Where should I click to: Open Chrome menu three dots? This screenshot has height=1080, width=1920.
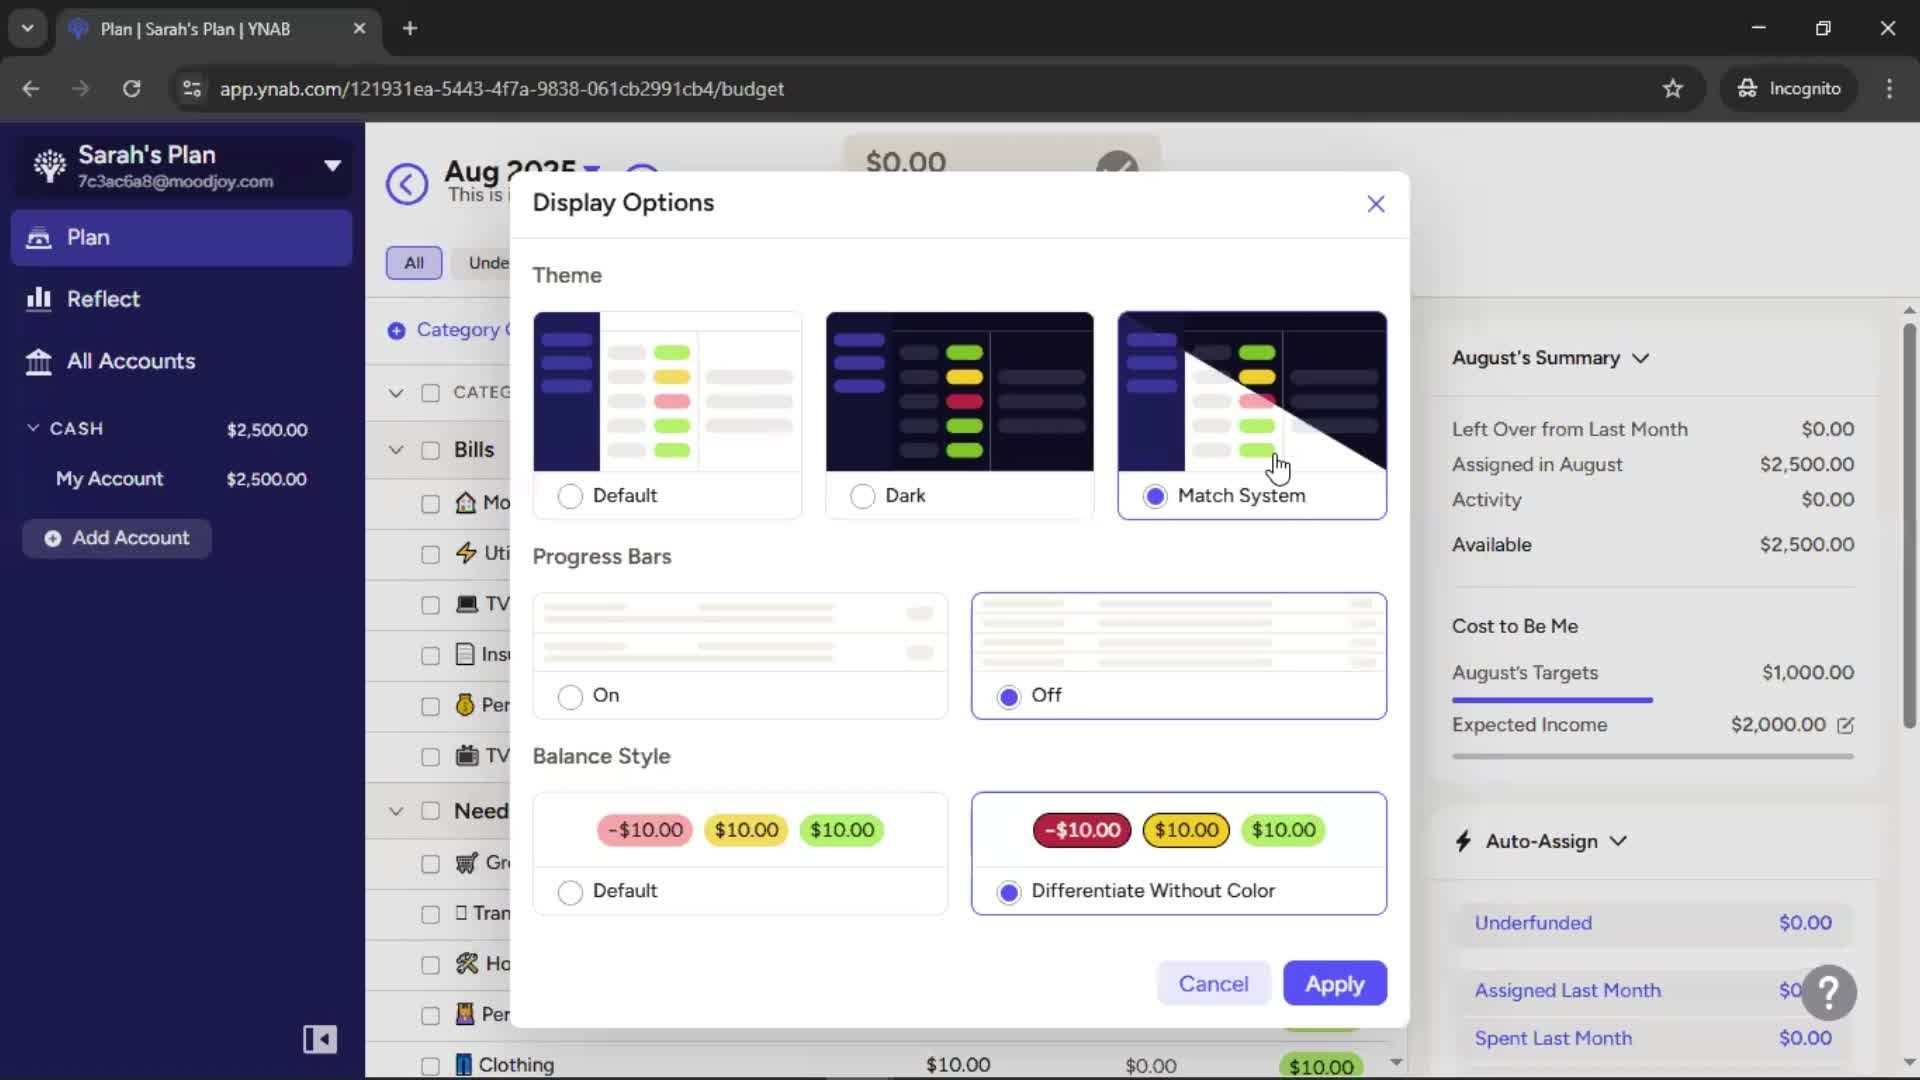pyautogui.click(x=1889, y=89)
